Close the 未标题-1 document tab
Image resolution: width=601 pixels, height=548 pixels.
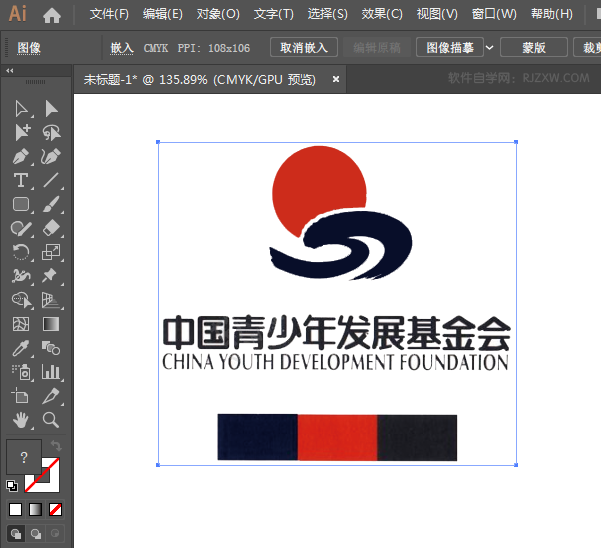click(336, 79)
